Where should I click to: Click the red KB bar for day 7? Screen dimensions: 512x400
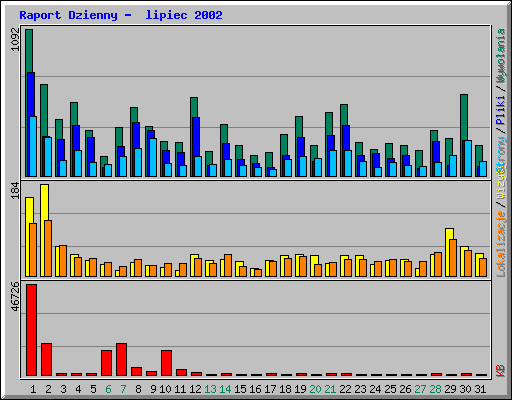click(121, 359)
